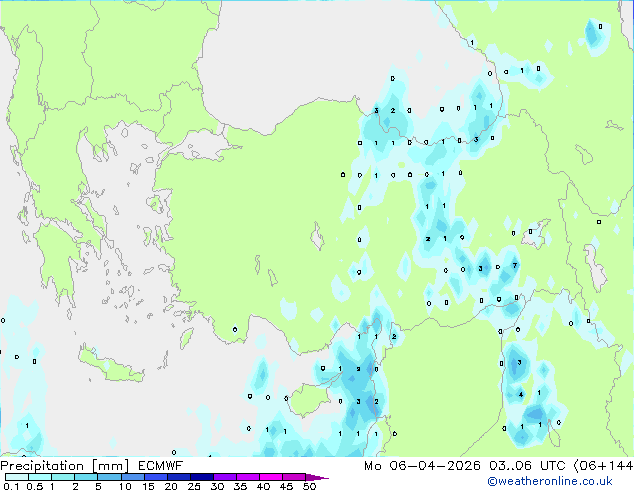This screenshot has height=490, width=634.
Task: Click the 30–35 mm purple legend swatch
Action: [x=225, y=477]
